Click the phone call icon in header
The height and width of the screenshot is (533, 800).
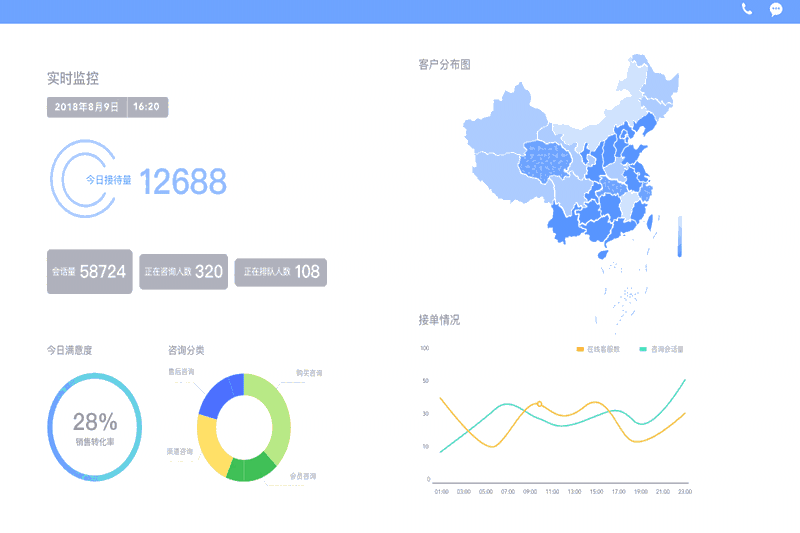(746, 9)
